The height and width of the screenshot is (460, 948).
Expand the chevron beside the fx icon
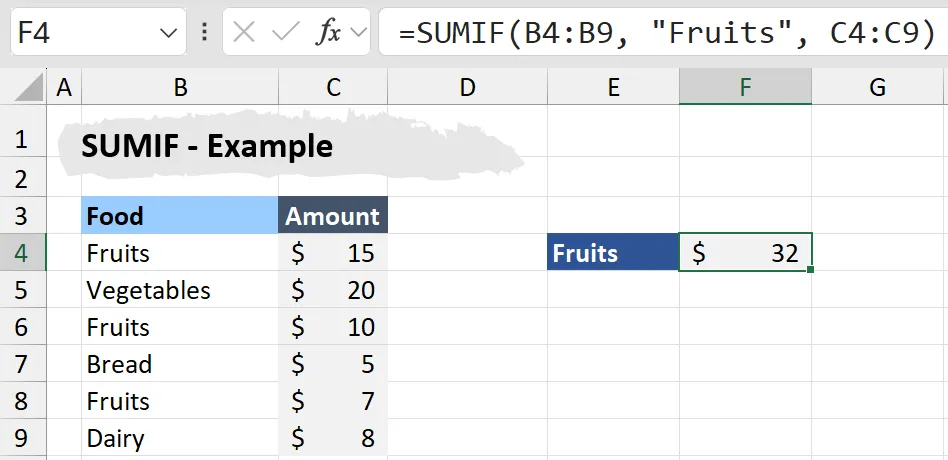[357, 33]
